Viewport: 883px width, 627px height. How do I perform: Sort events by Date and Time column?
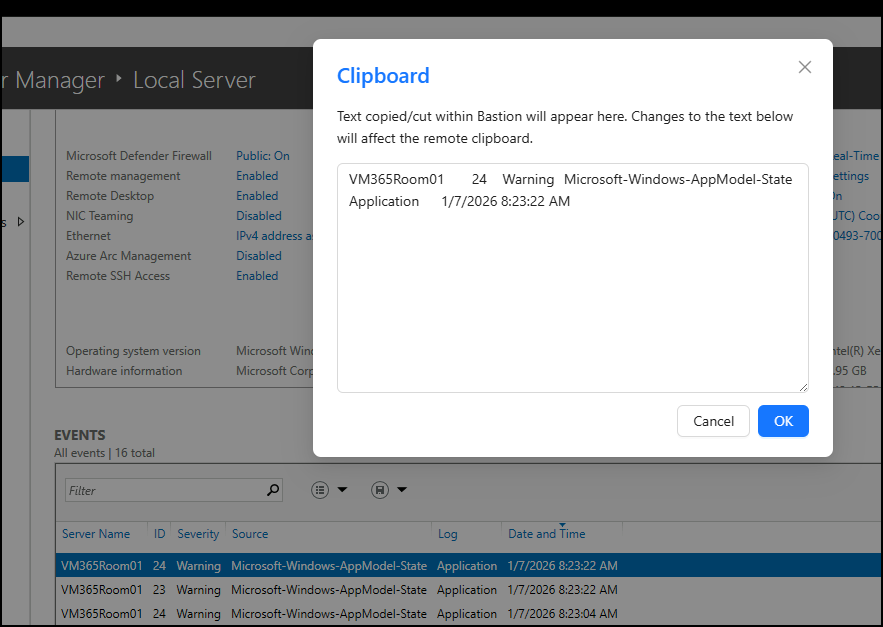tap(546, 534)
